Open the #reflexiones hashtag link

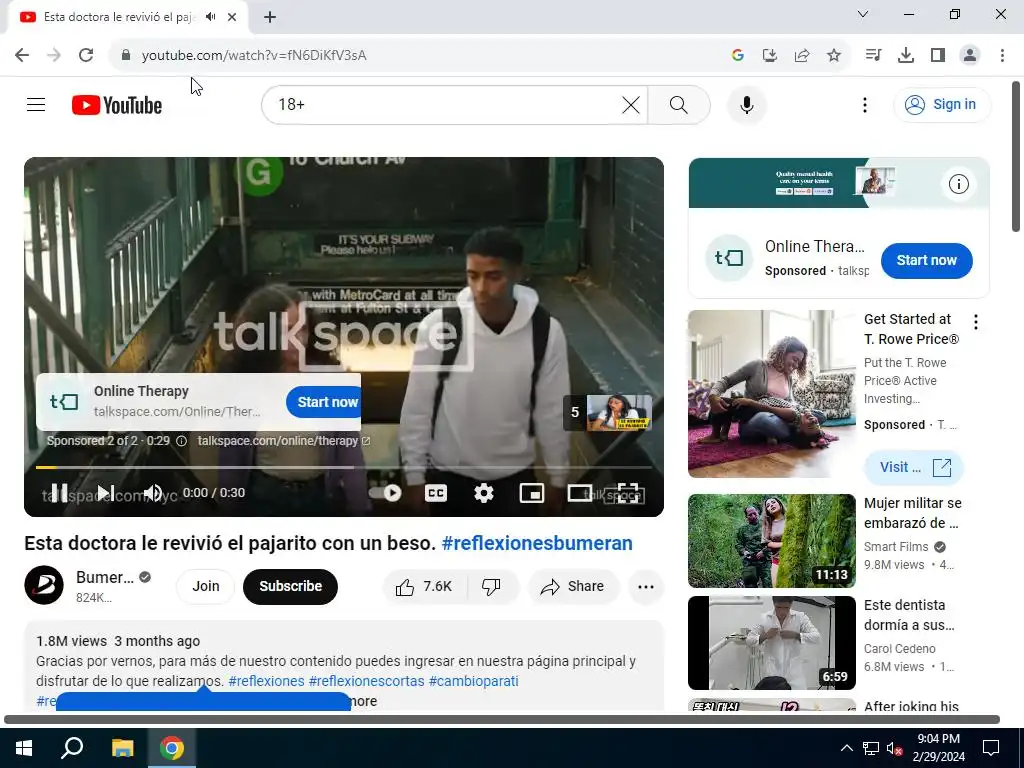click(266, 681)
